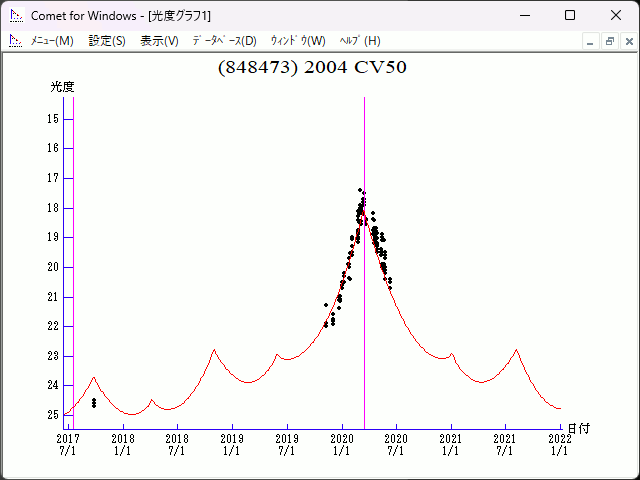
Task: Close the Comet for Windows application
Action: 616,15
